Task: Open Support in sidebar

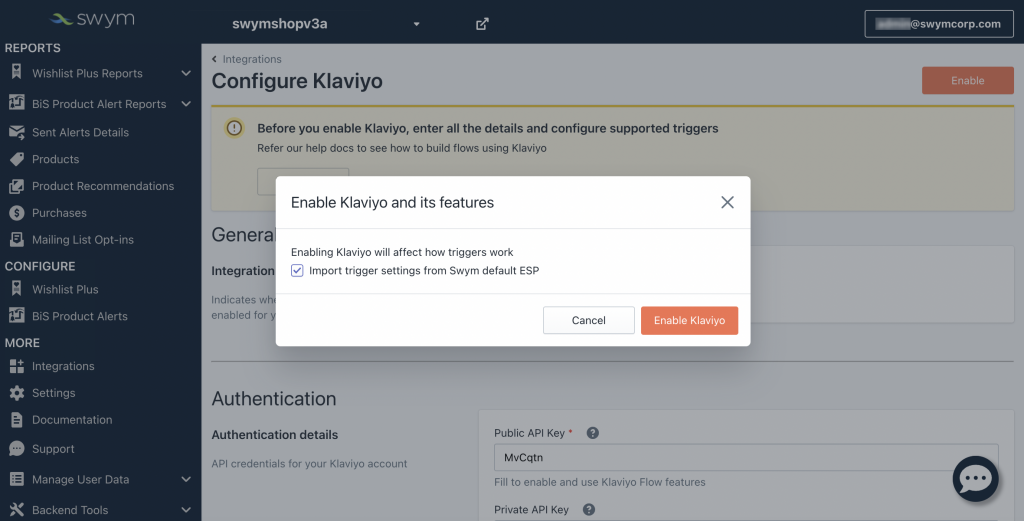Action: (x=53, y=449)
